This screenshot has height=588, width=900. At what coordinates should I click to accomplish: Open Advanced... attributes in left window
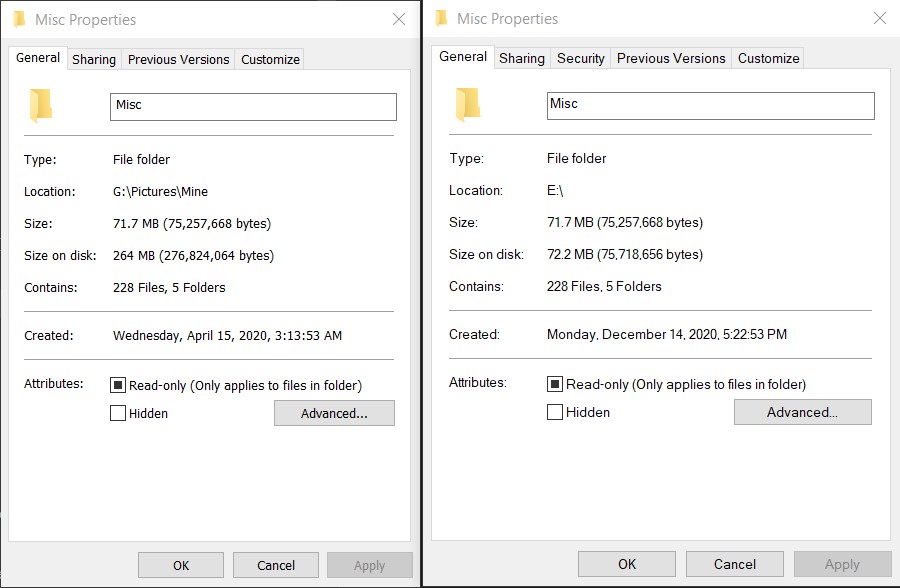pos(334,413)
